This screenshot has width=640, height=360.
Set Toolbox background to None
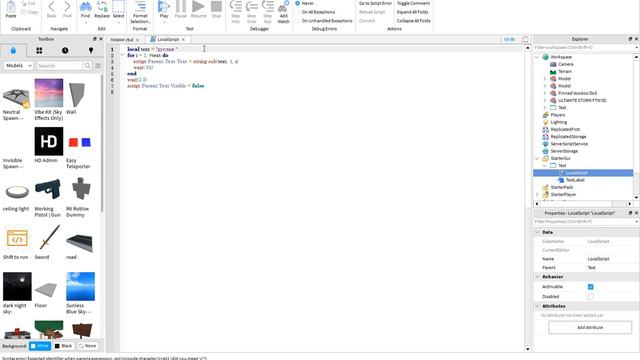tap(87, 346)
